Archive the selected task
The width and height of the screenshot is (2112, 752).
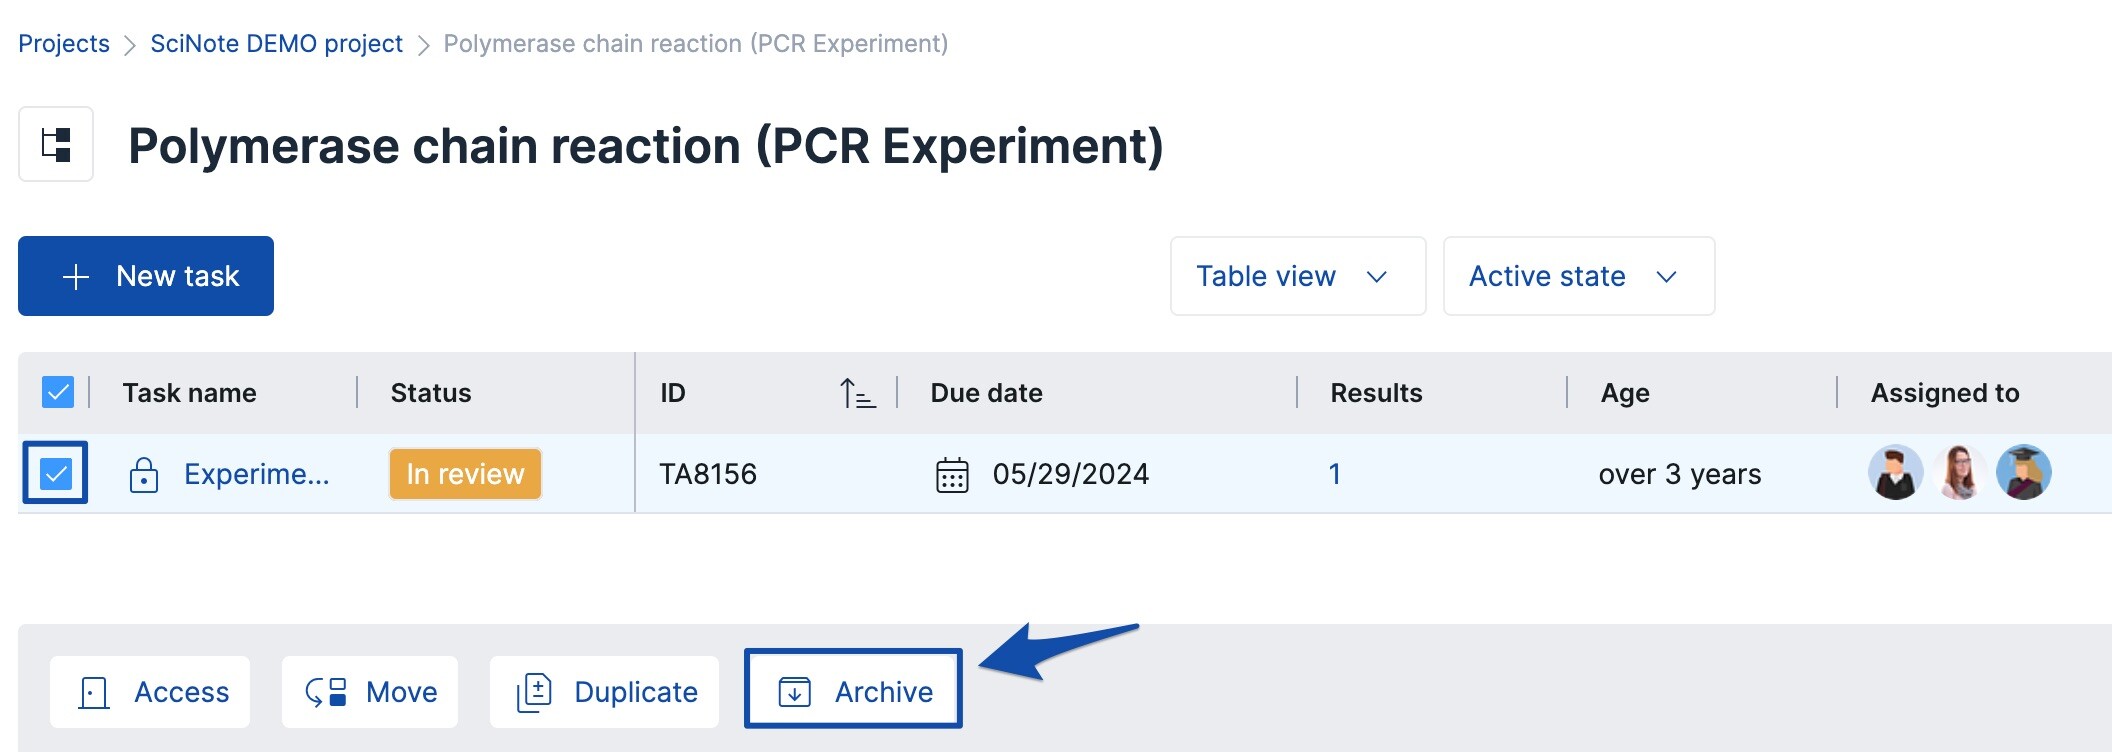tap(853, 691)
